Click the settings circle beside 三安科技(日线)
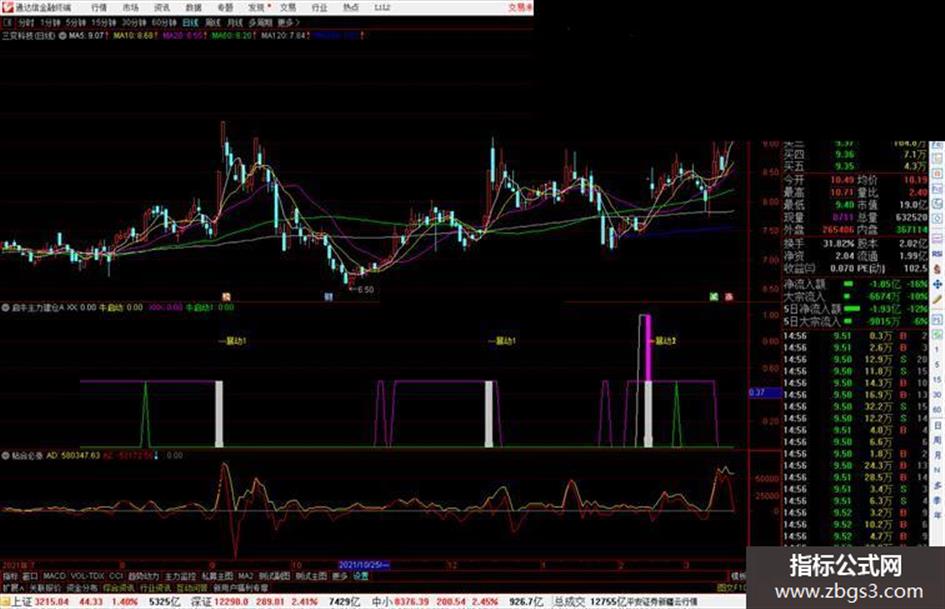Image resolution: width=945 pixels, height=609 pixels. tap(61, 36)
